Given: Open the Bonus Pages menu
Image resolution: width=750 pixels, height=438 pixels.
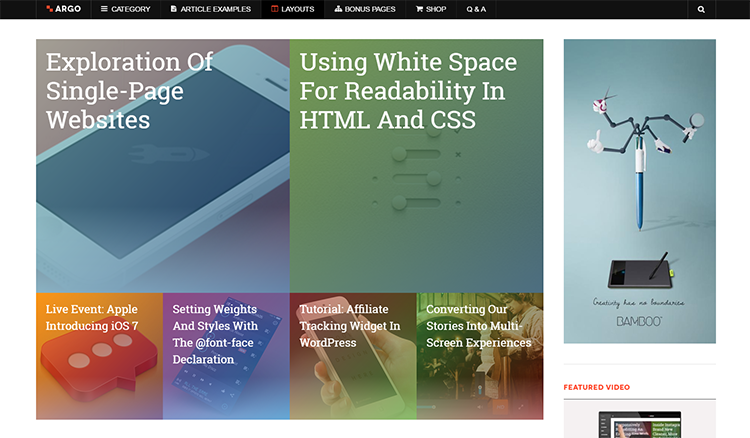Looking at the screenshot, I should (x=370, y=9).
